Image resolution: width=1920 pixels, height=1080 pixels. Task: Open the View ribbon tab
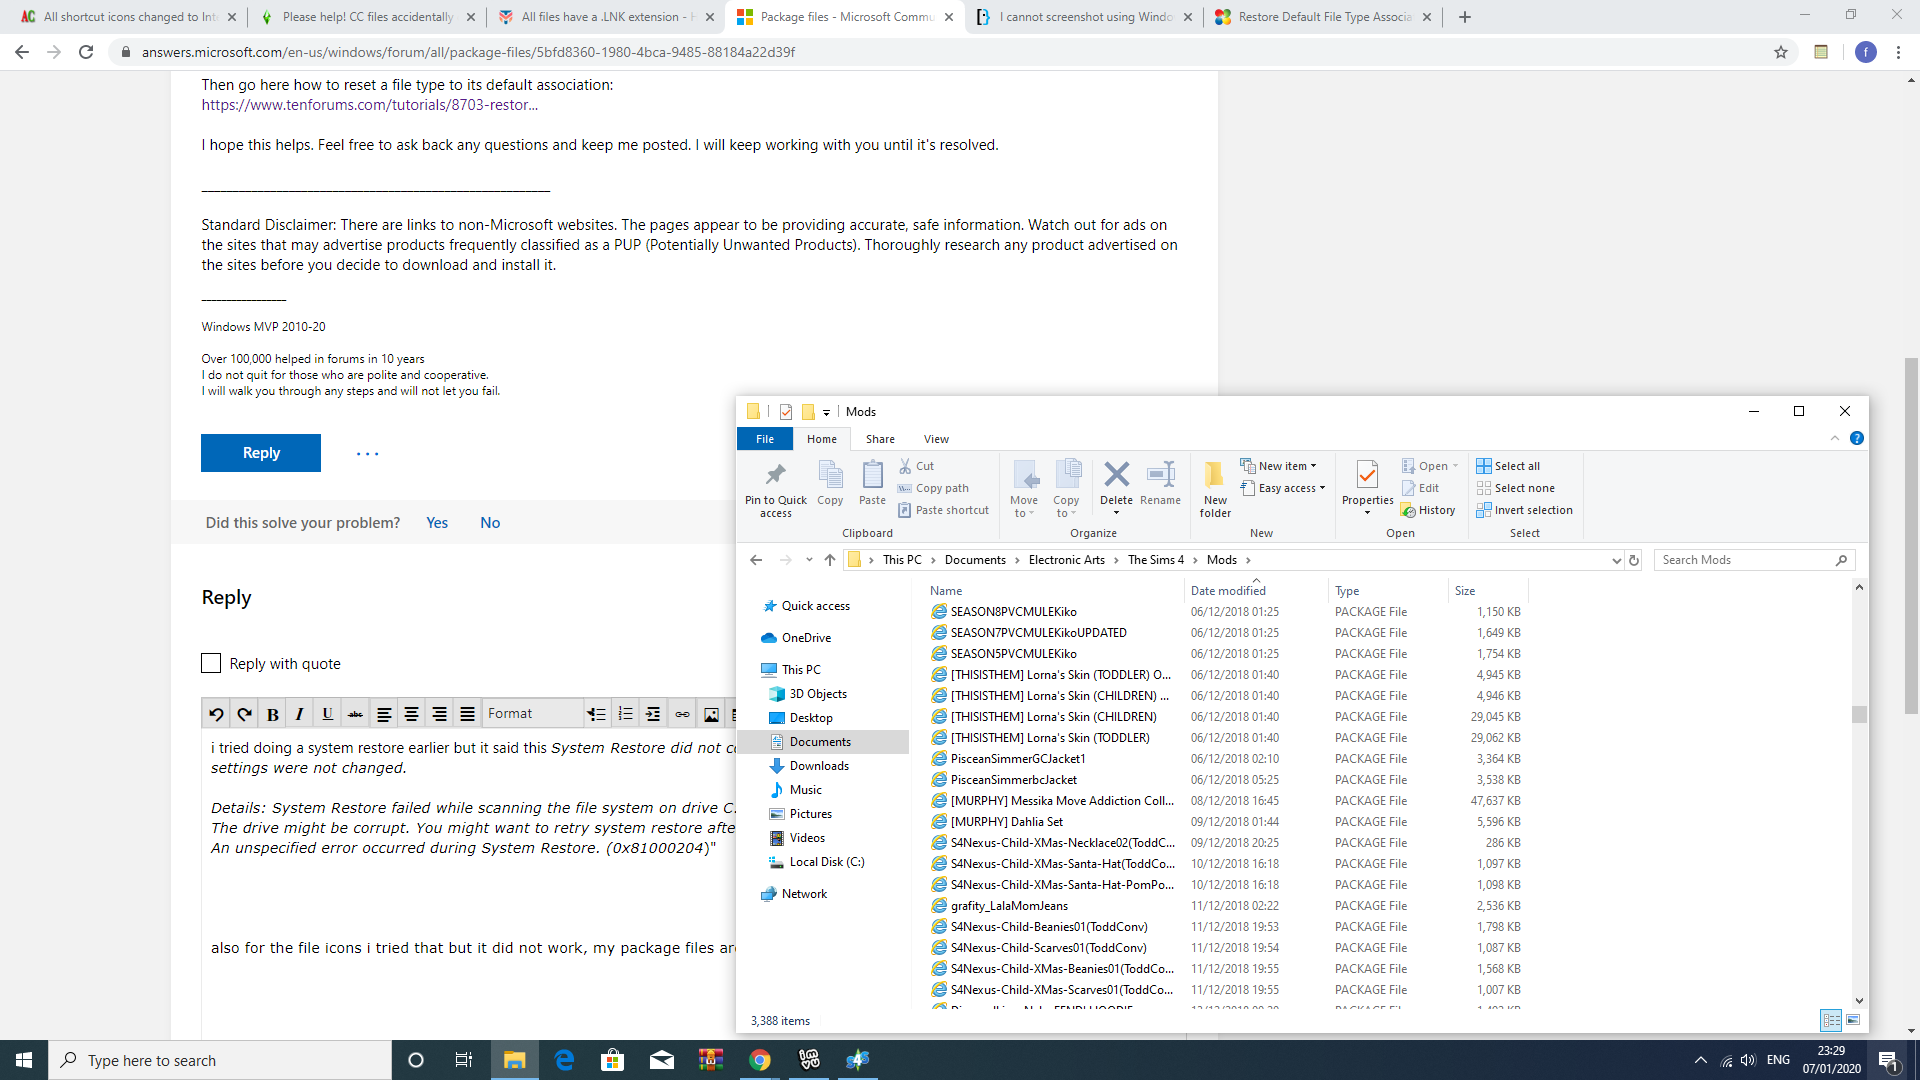936,439
